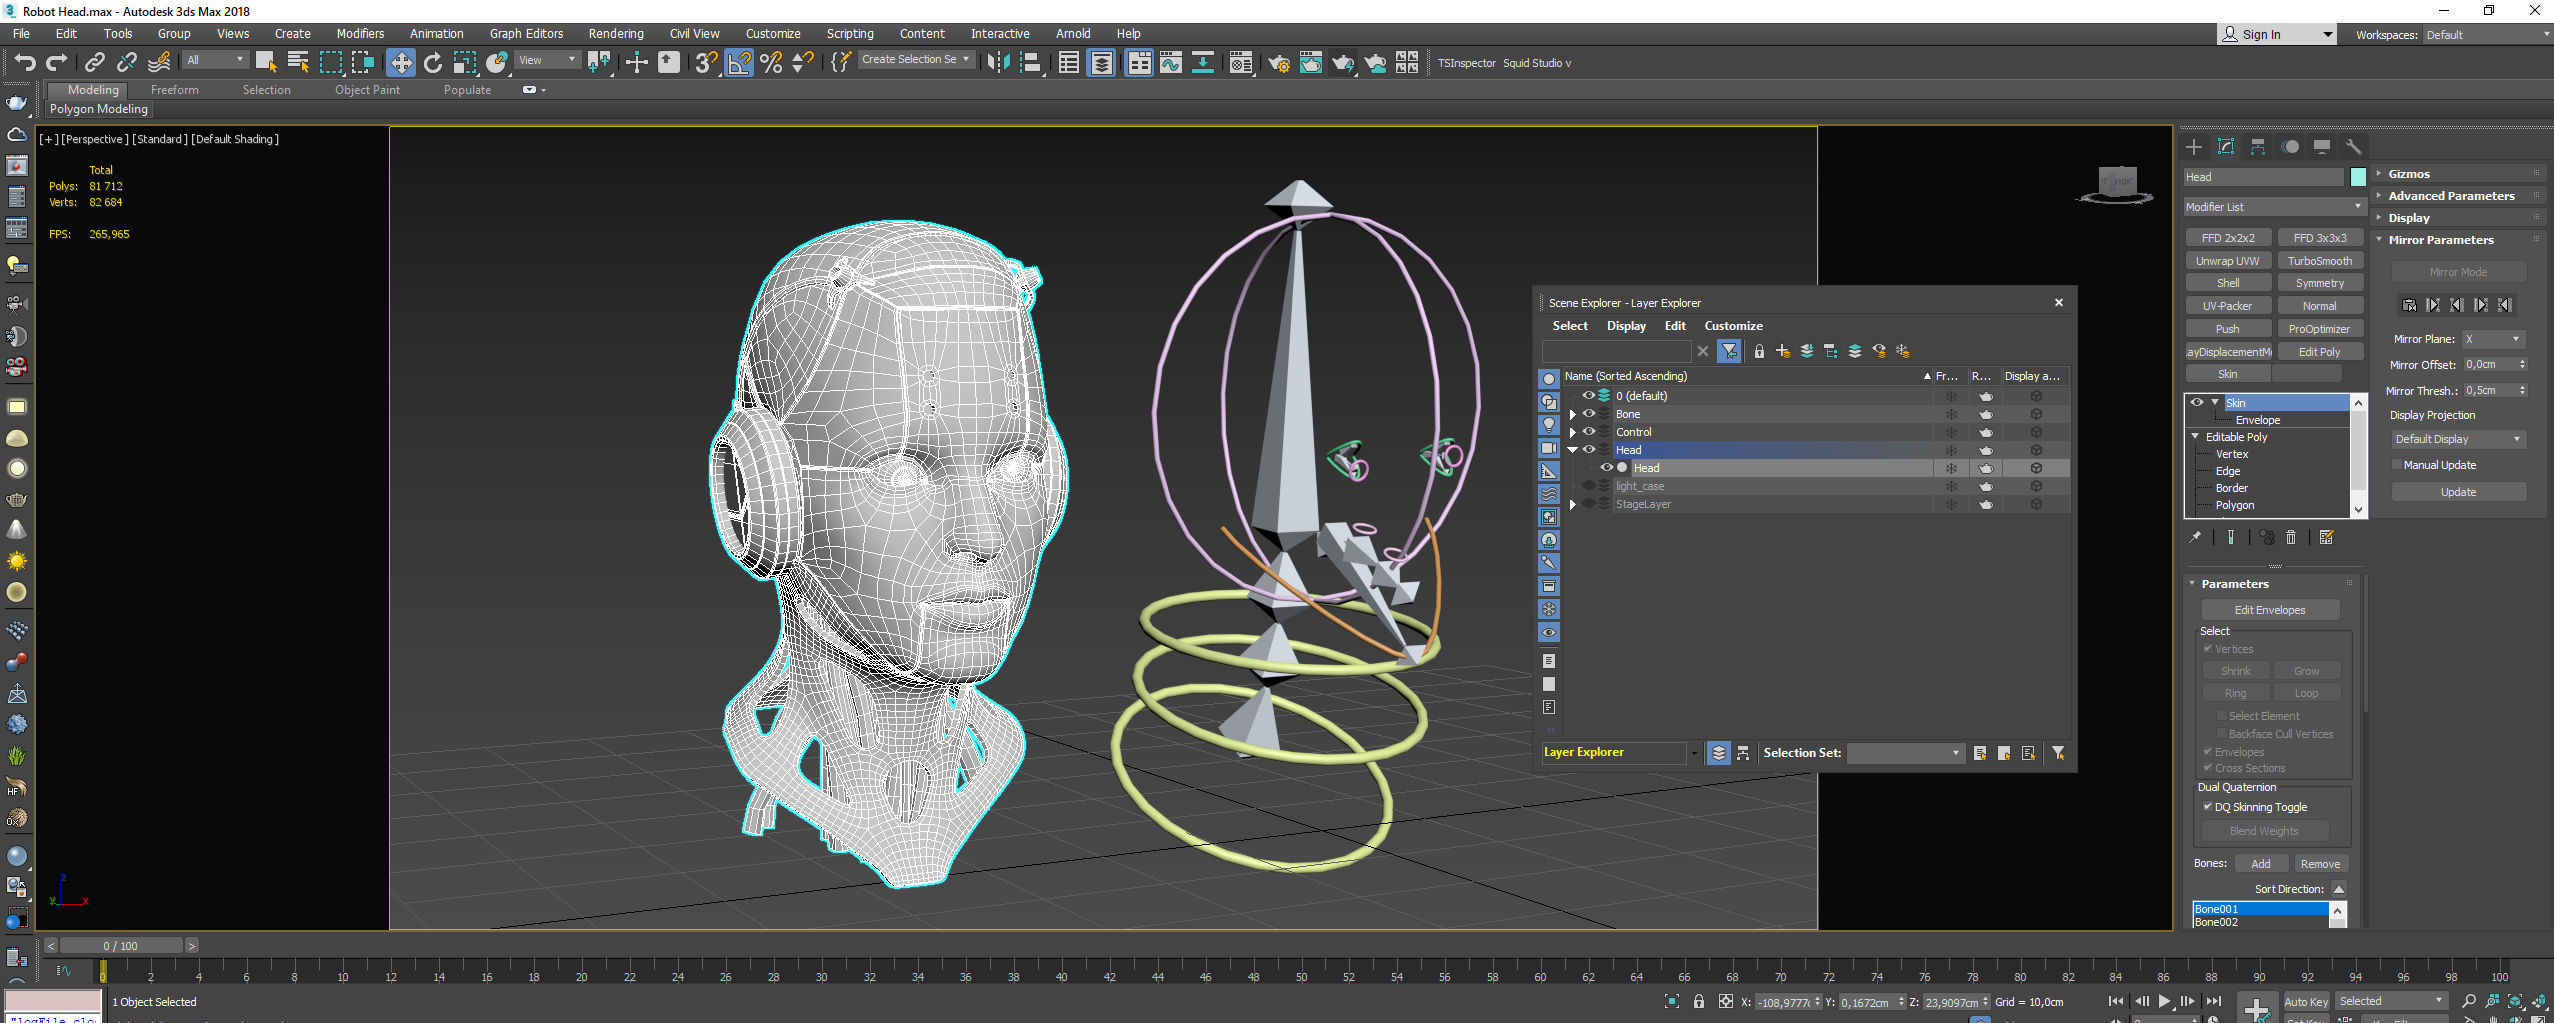Switch to the Utilities wrench panel tab

[2354, 147]
